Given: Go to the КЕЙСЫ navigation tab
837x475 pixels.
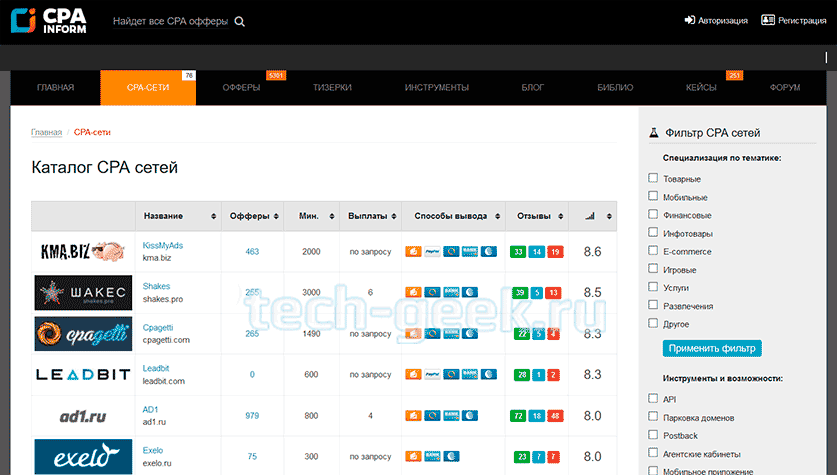Looking at the screenshot, I should coord(700,88).
